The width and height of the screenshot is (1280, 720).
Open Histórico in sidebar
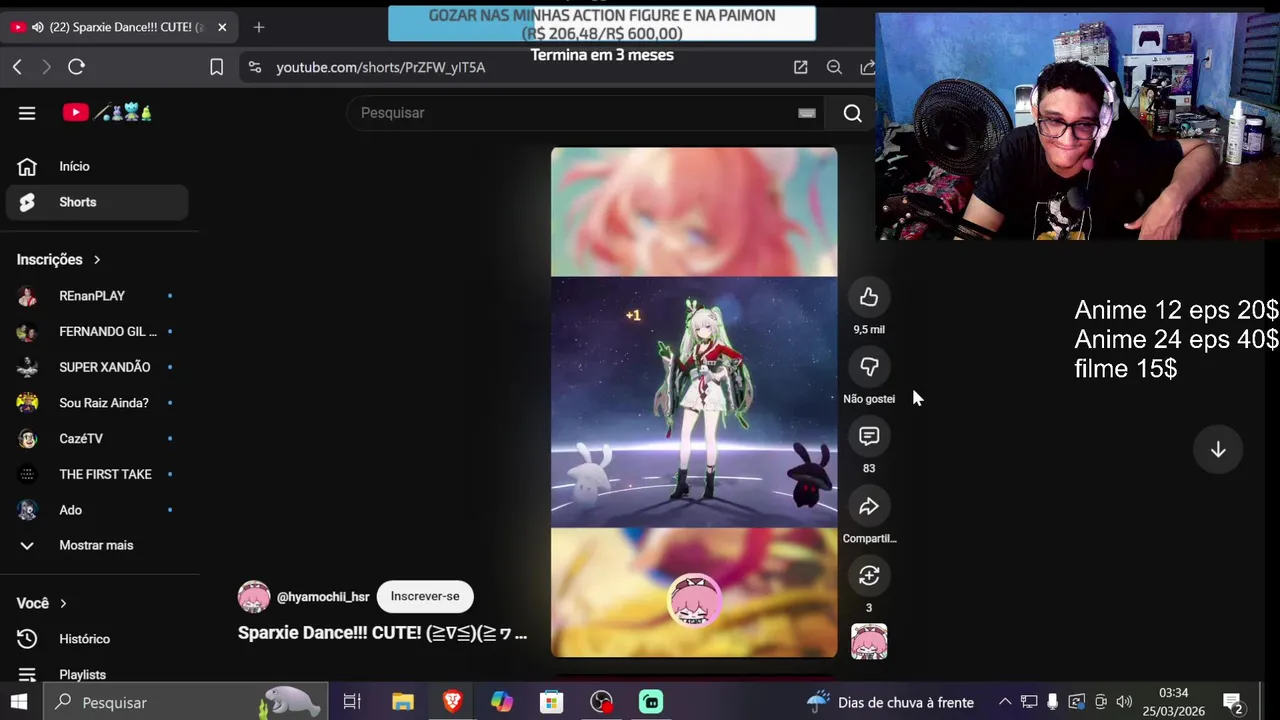(98, 639)
